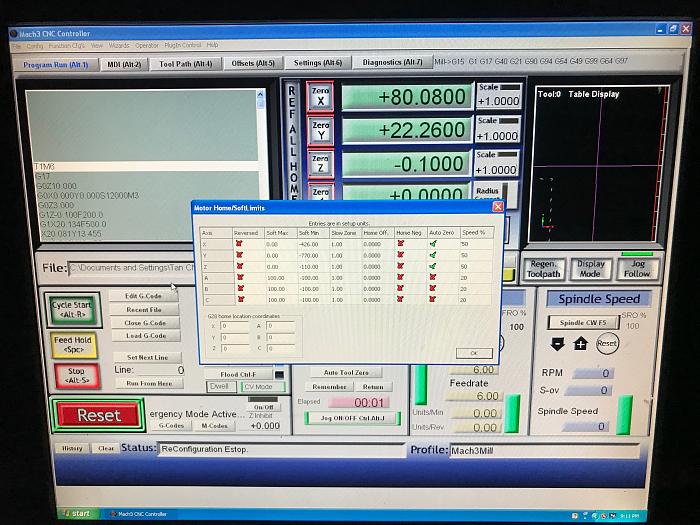Click the big red Reset button
700x525 pixels.
click(x=99, y=415)
